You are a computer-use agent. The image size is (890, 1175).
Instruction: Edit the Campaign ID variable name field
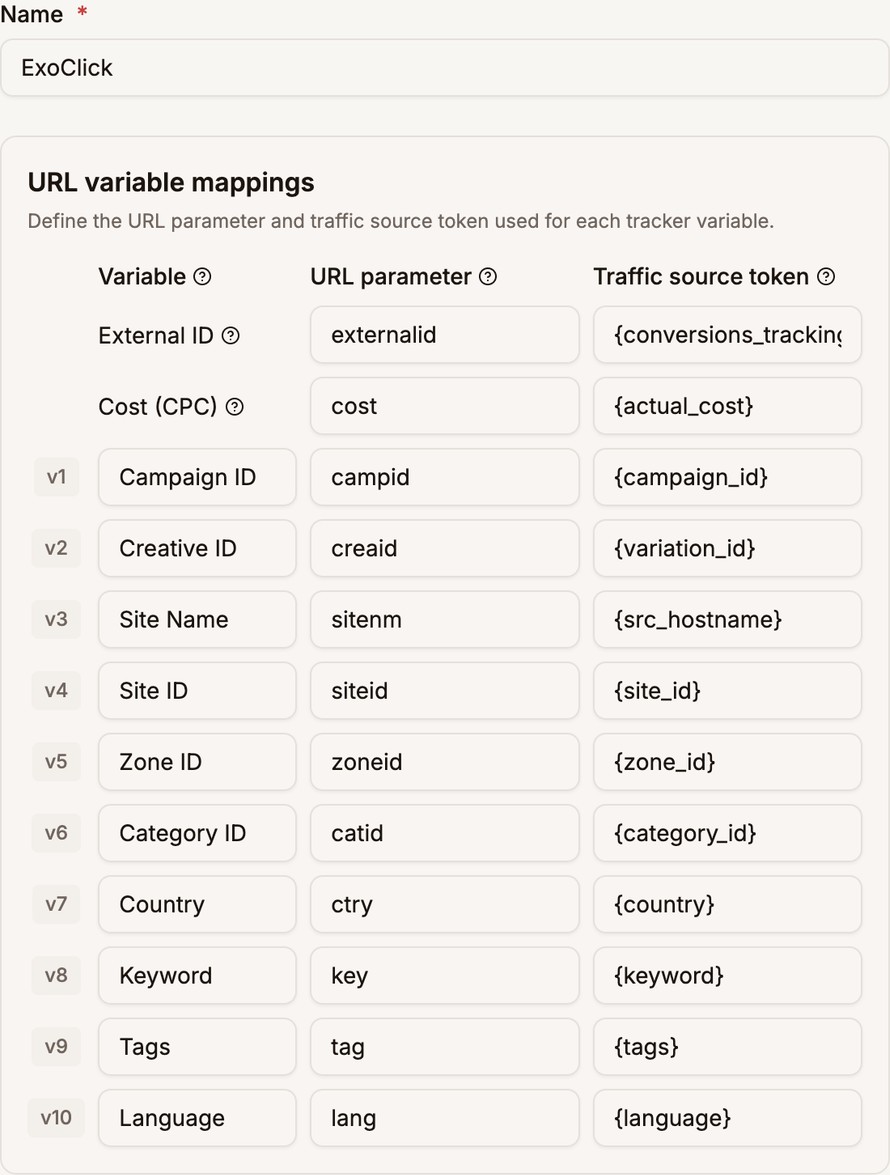[197, 477]
